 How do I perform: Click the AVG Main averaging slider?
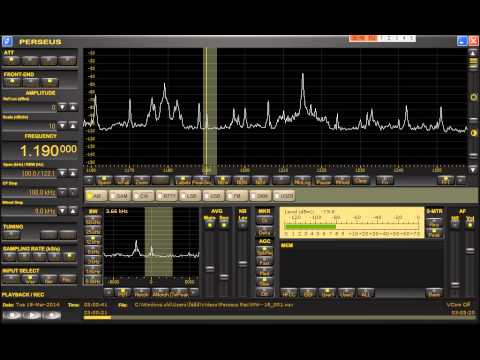(210, 268)
